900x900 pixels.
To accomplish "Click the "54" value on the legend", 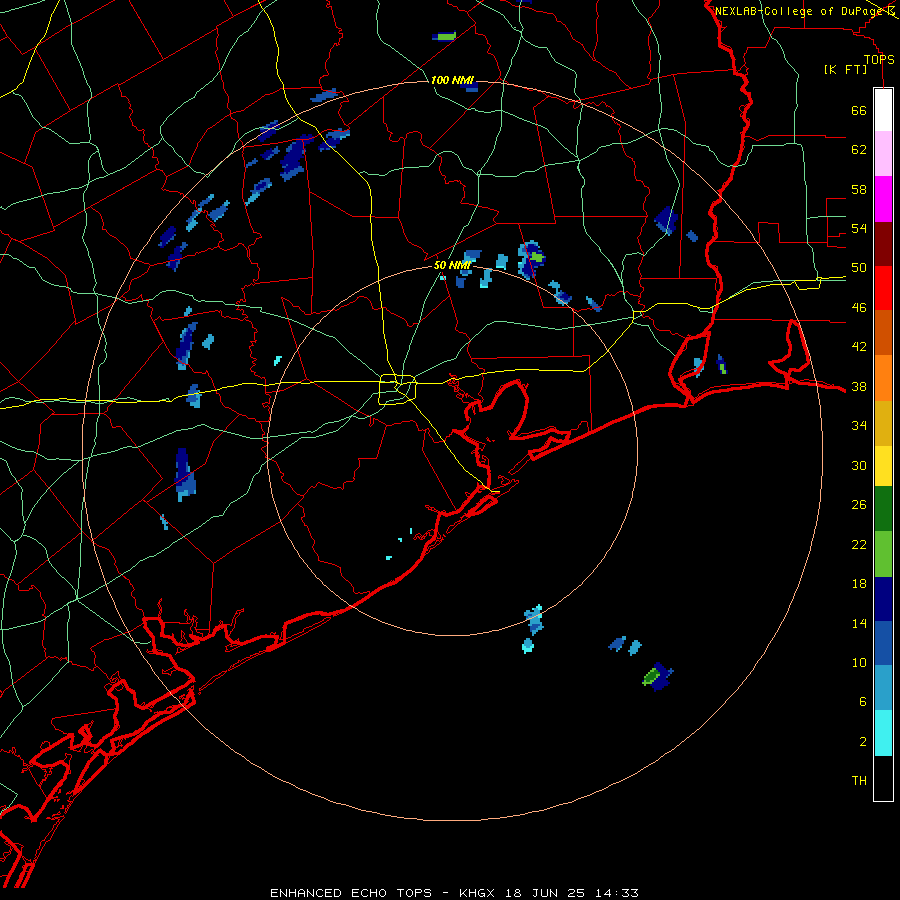I will pyautogui.click(x=859, y=228).
